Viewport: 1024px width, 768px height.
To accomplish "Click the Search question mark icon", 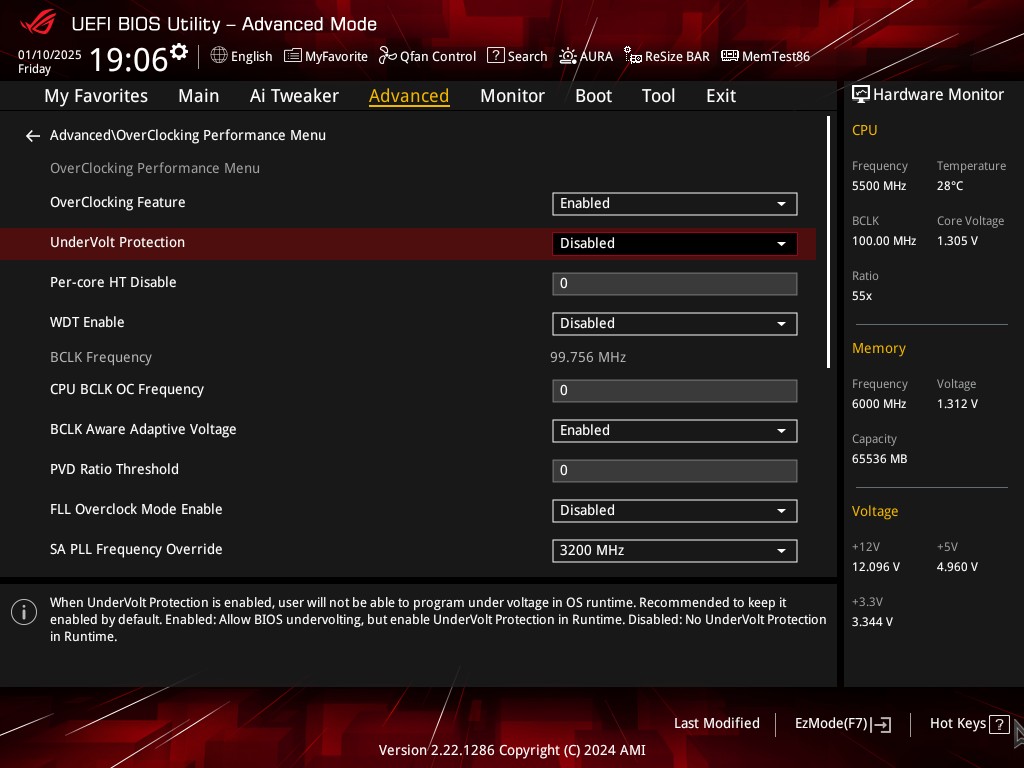I will pyautogui.click(x=496, y=56).
